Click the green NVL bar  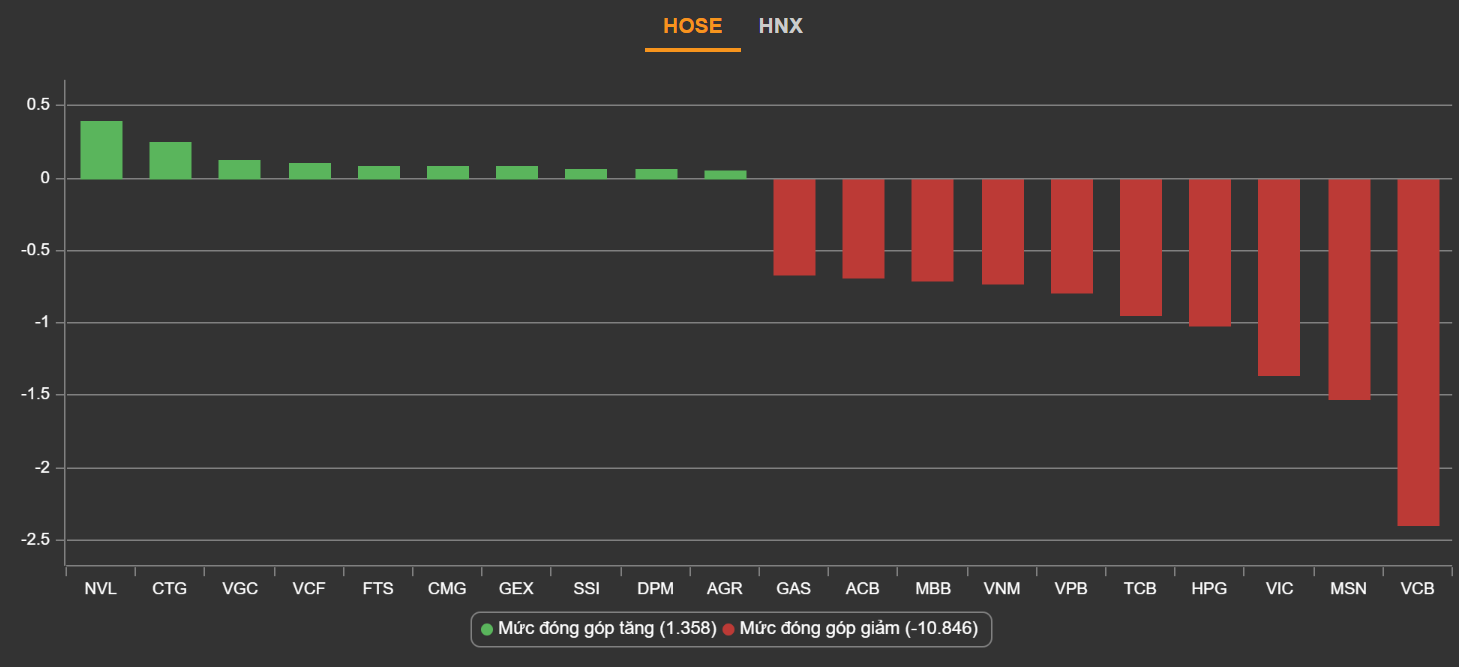[101, 150]
